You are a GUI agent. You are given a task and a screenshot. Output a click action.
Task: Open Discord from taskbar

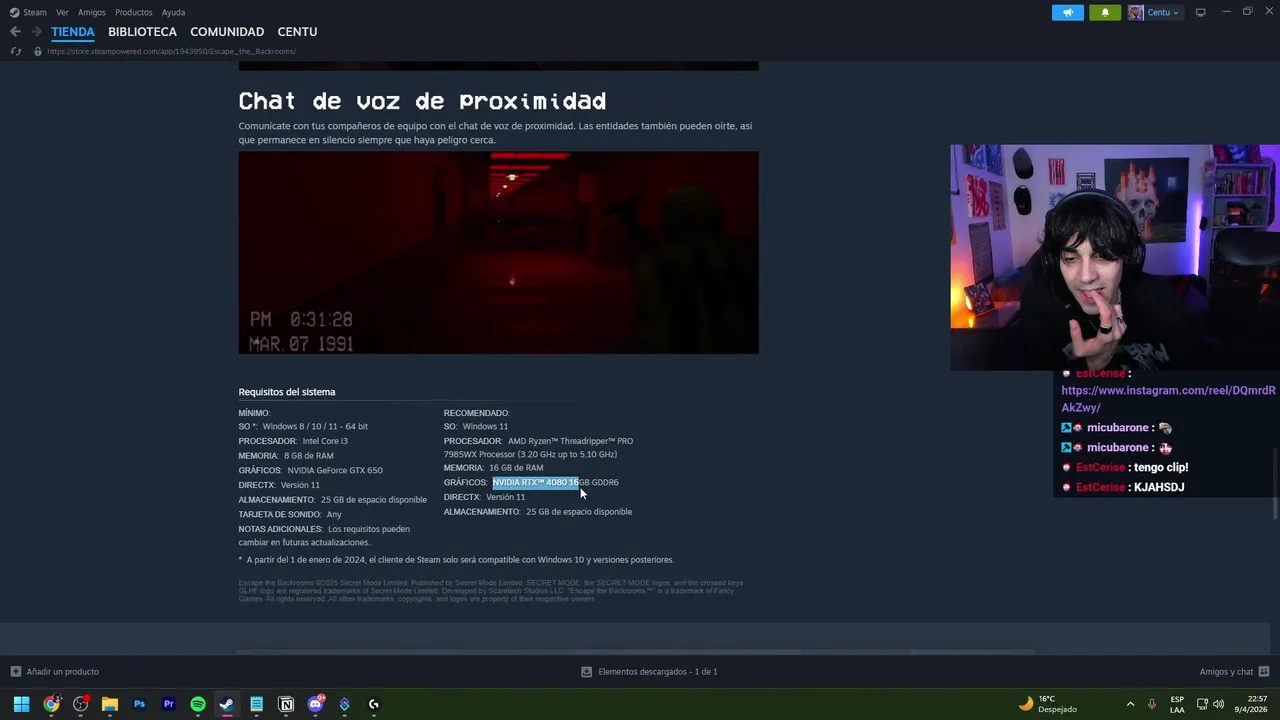click(315, 704)
